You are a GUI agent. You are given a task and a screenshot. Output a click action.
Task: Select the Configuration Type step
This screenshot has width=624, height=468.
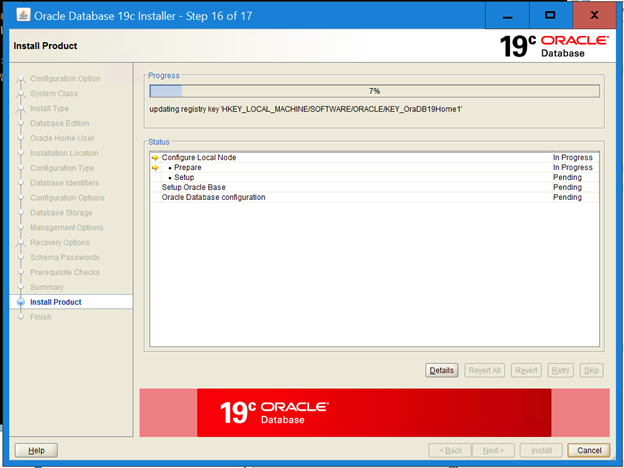coord(62,168)
